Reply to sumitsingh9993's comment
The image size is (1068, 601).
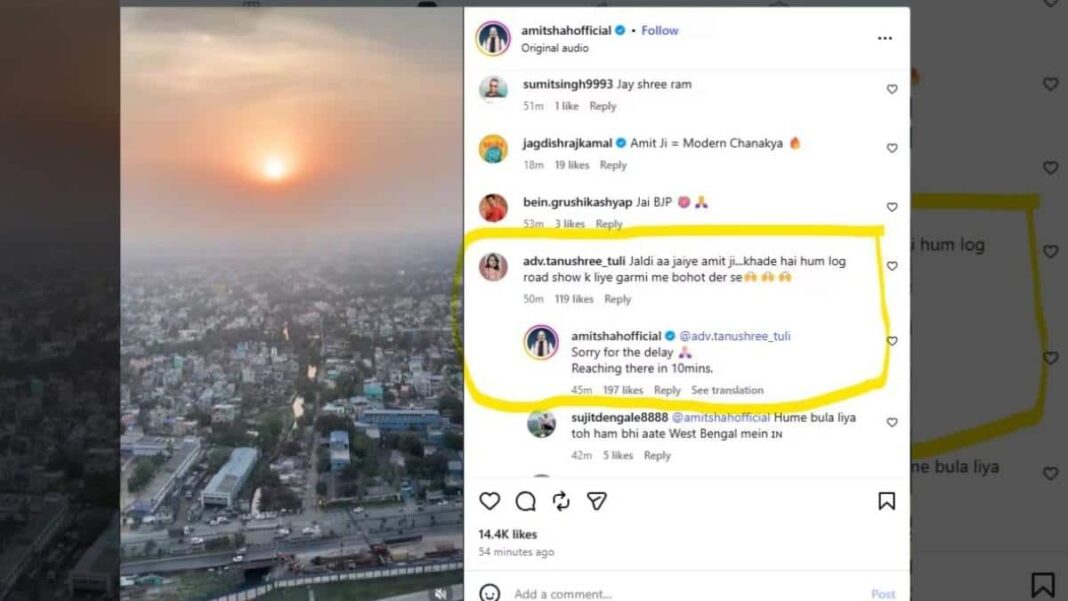(x=603, y=106)
